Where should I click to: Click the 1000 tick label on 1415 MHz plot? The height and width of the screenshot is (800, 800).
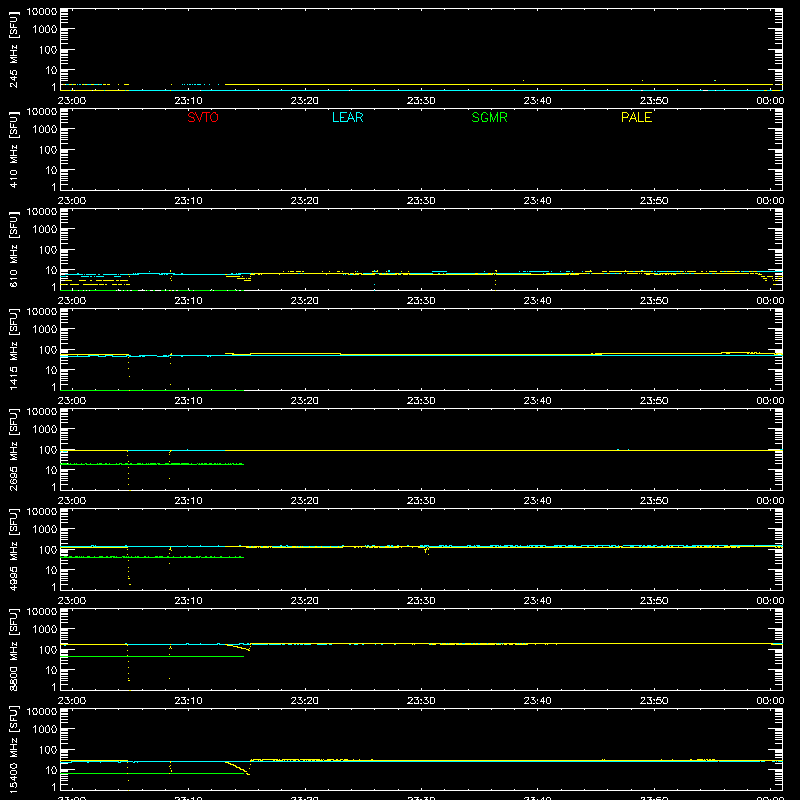(45, 330)
